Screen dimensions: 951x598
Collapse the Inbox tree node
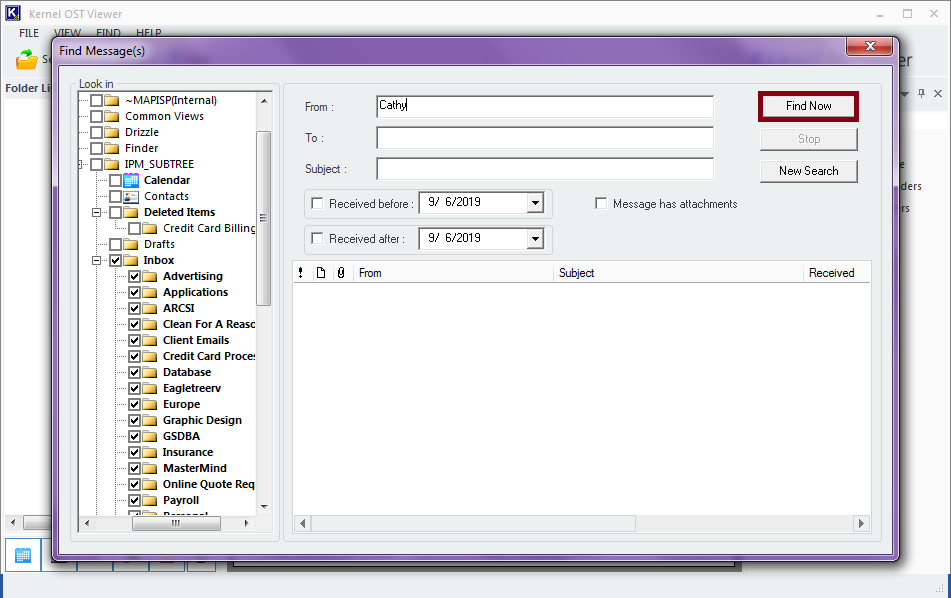(x=96, y=260)
